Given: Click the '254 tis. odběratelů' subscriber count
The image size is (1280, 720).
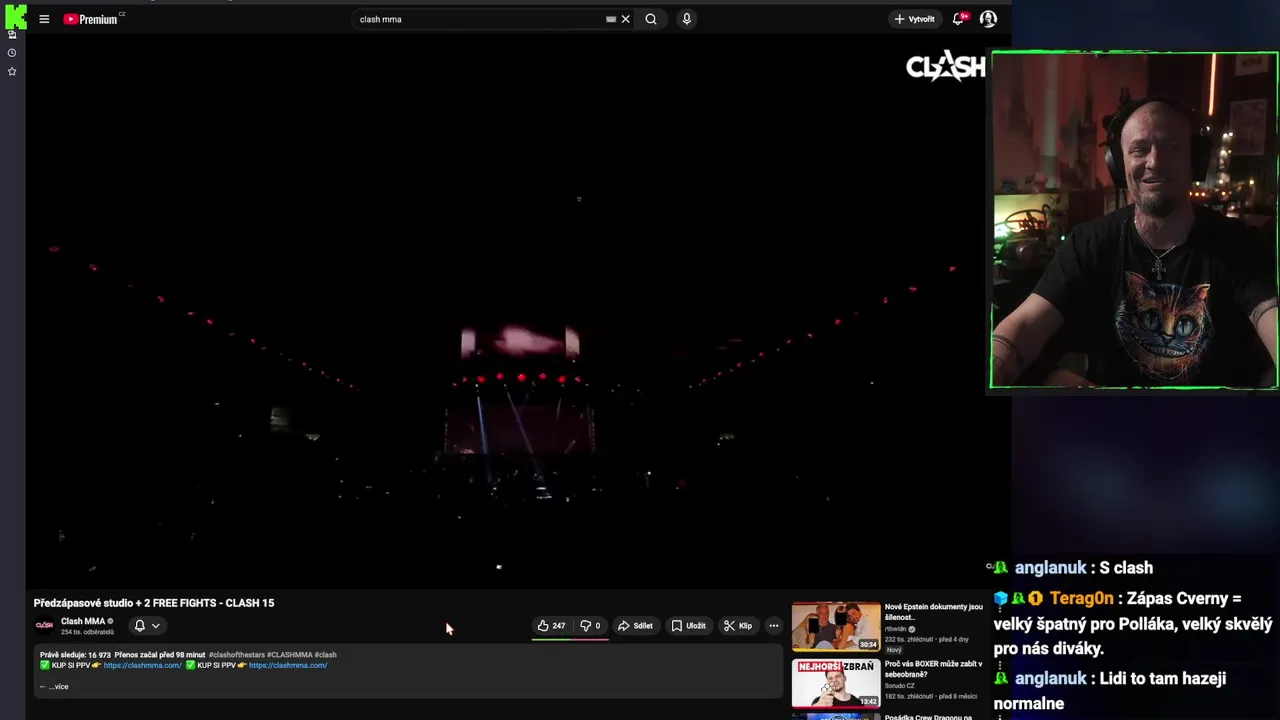Looking at the screenshot, I should click(x=87, y=632).
